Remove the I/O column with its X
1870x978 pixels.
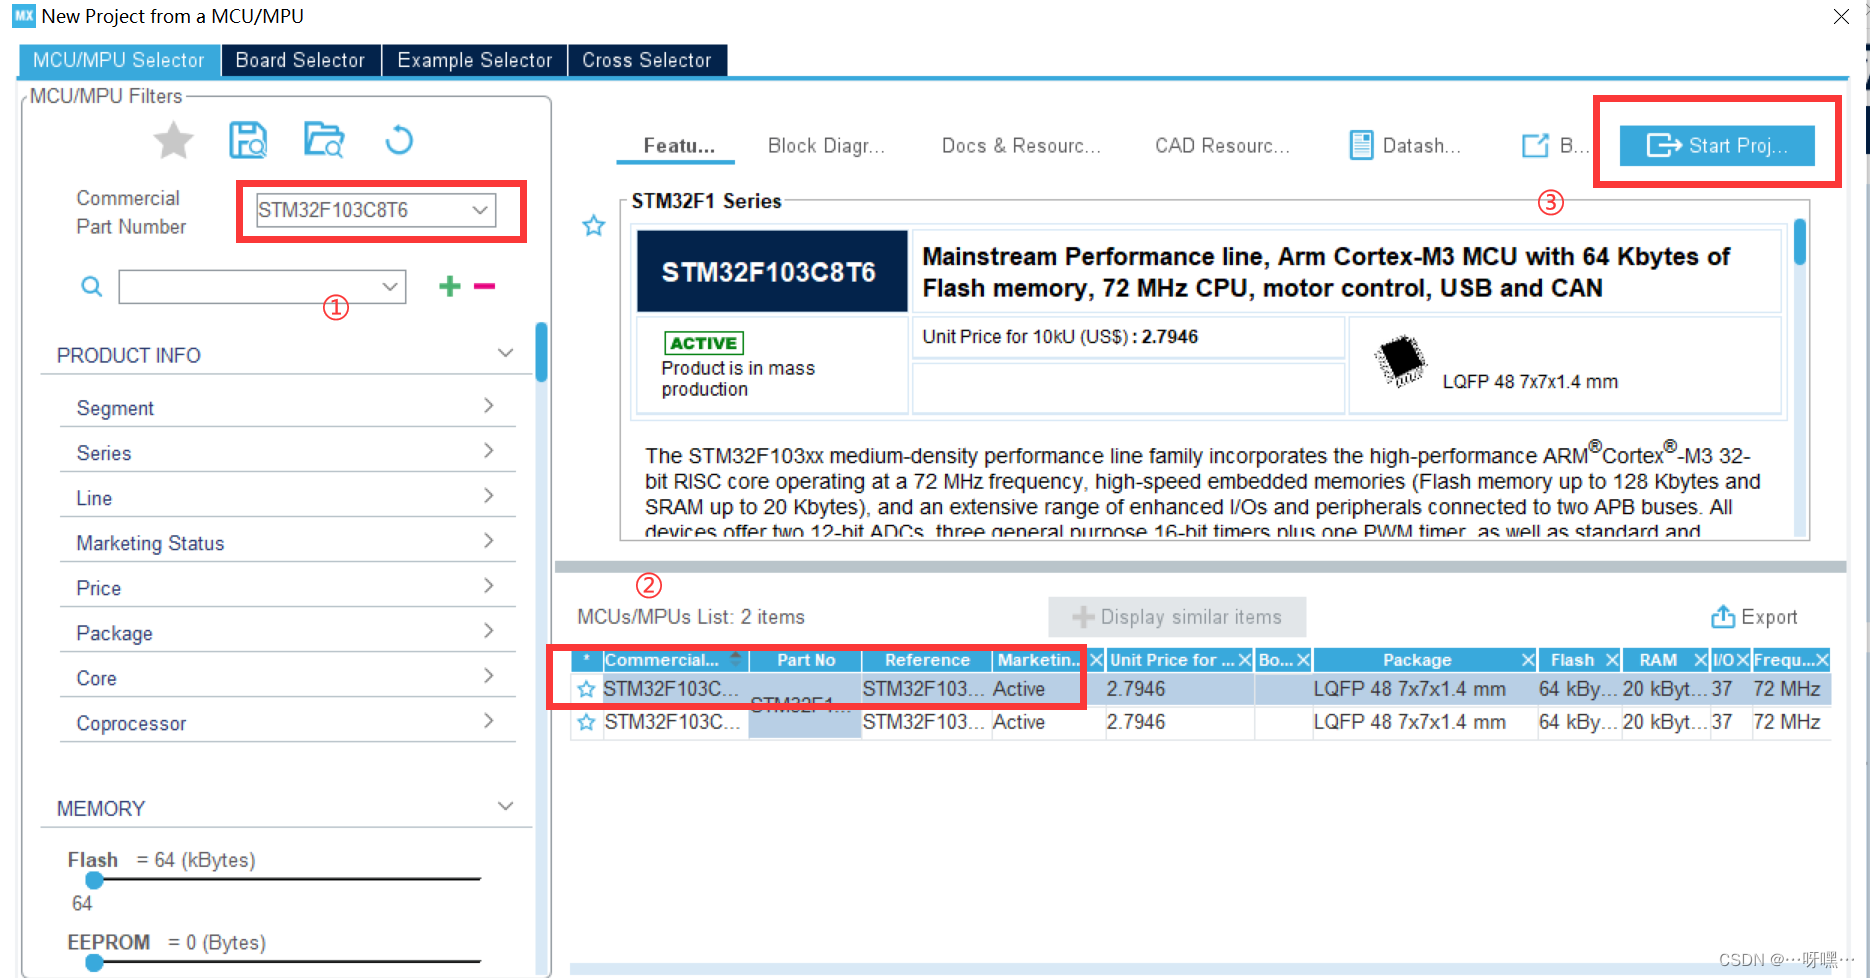coord(1742,660)
